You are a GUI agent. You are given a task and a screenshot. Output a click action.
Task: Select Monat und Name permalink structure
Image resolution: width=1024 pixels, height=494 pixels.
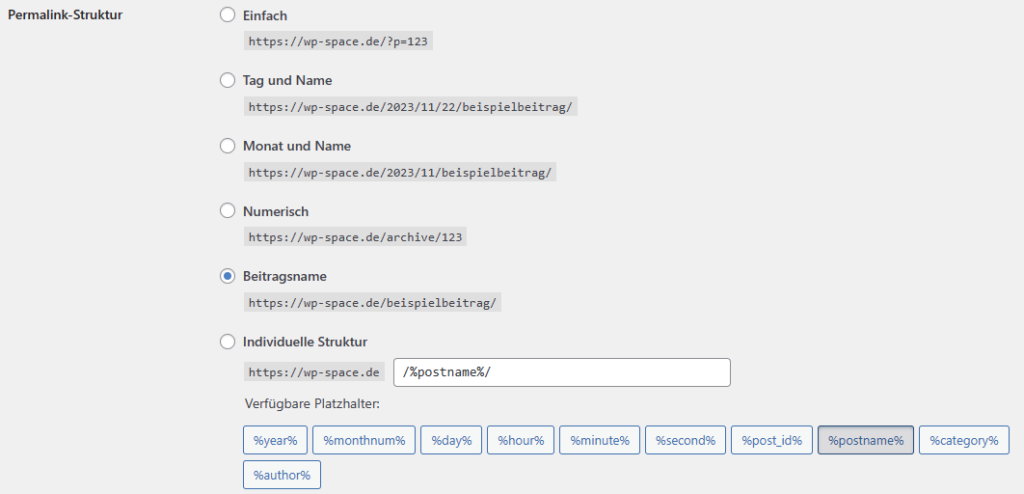point(227,146)
